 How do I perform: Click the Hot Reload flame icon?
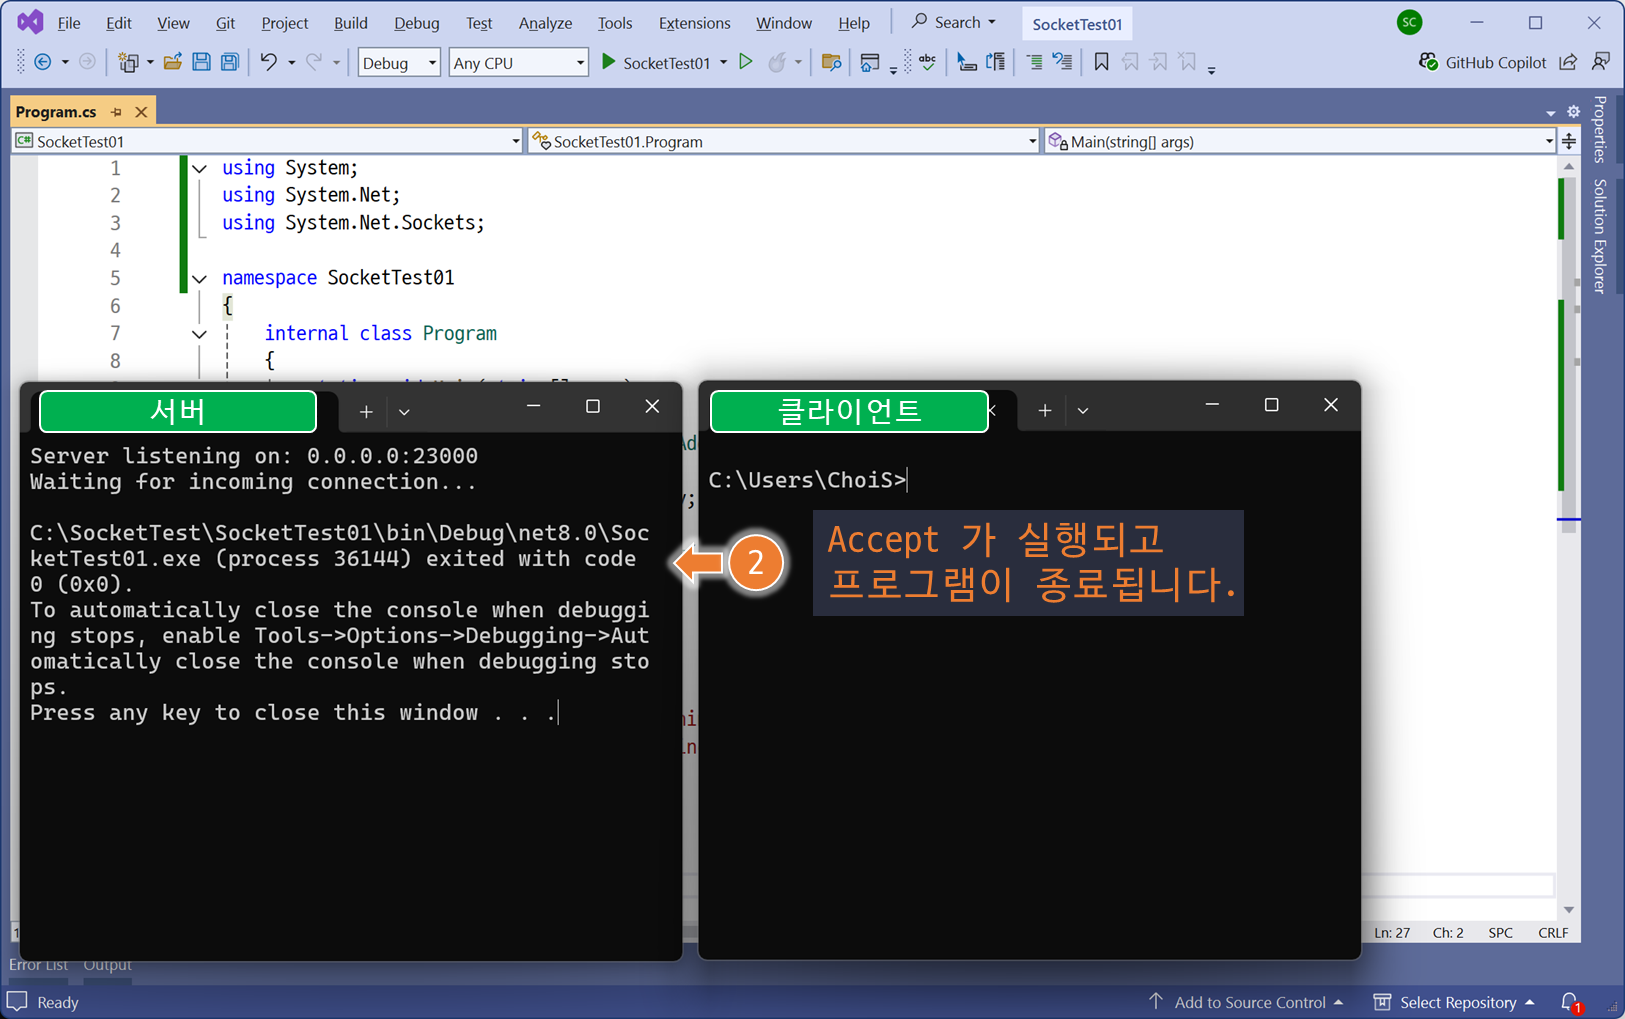coord(777,62)
